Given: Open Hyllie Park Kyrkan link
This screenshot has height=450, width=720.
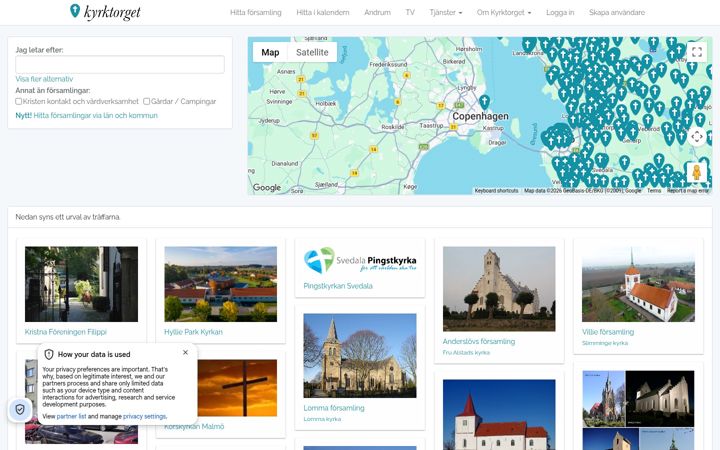Looking at the screenshot, I should pos(193,332).
